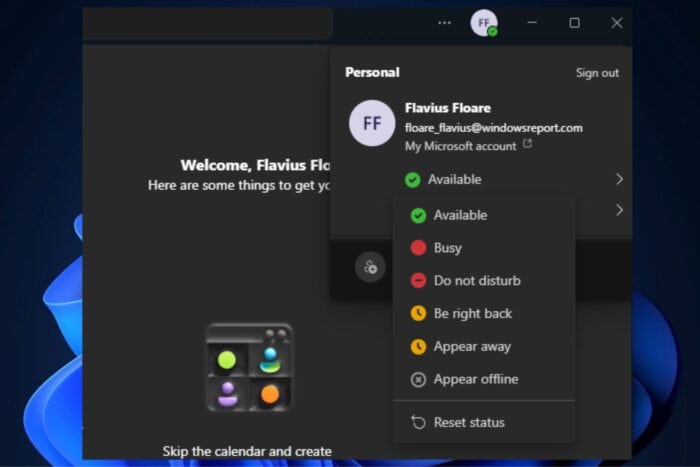Open My Microsoft account link

click(x=460, y=146)
